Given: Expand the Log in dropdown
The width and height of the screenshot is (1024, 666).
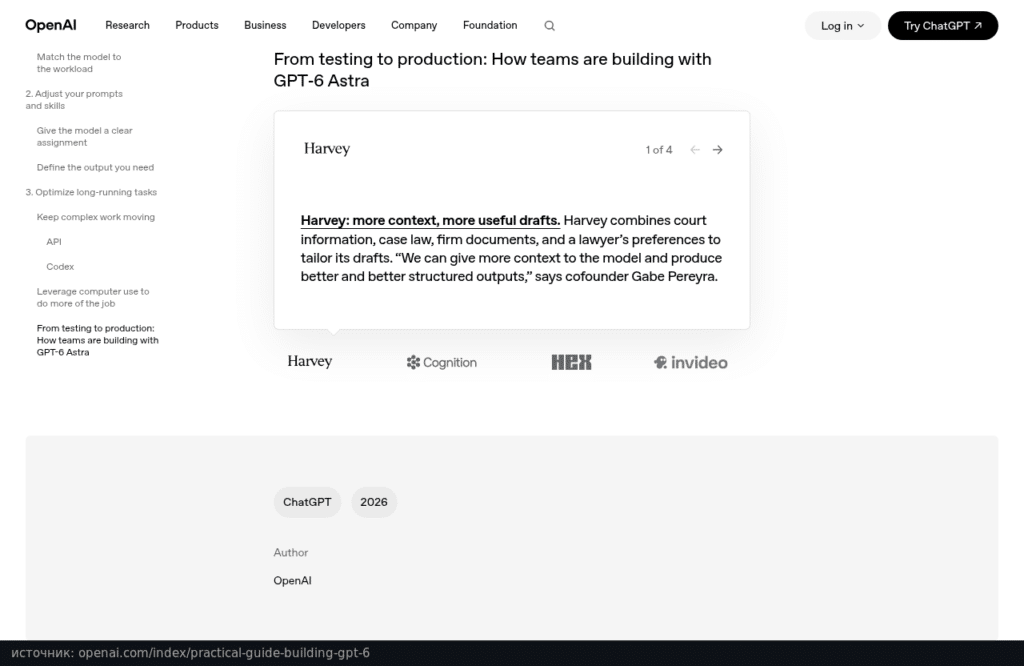Looking at the screenshot, I should pos(842,25).
